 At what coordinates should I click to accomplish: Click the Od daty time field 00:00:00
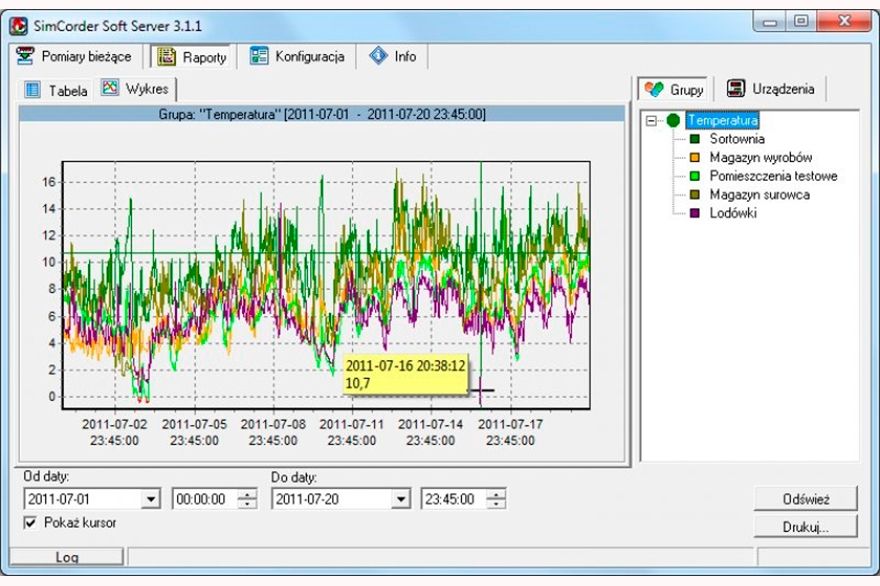(205, 499)
